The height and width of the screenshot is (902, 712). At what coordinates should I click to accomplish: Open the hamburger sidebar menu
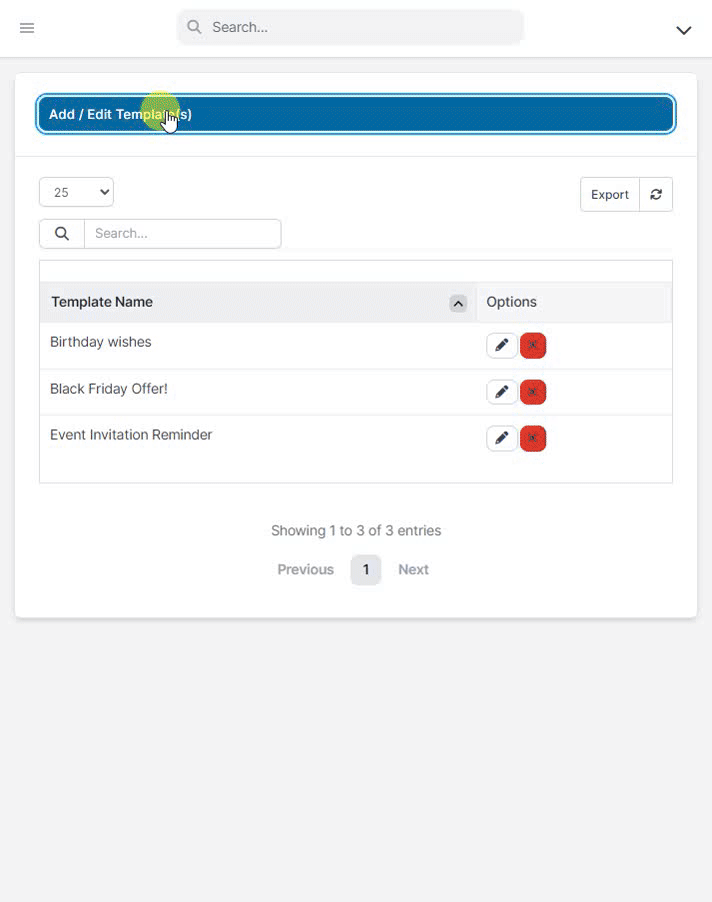[x=27, y=28]
